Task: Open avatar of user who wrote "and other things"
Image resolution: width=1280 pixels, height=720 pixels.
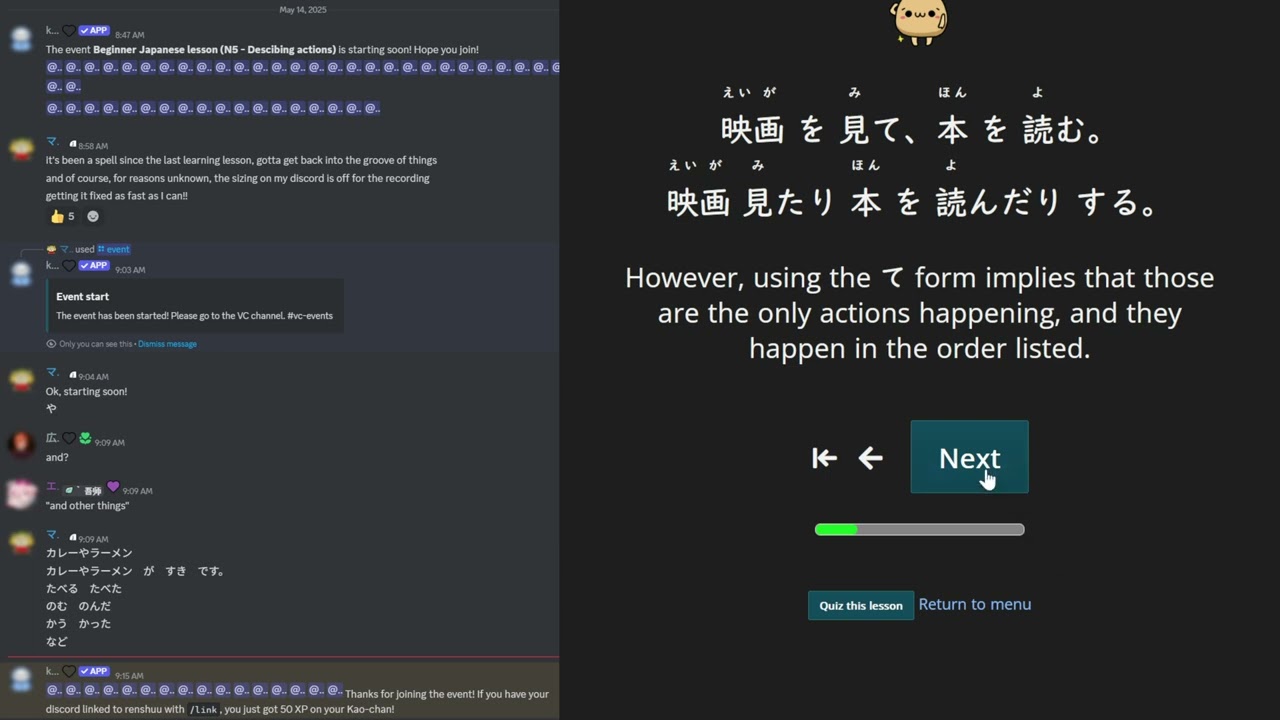Action: (21, 494)
